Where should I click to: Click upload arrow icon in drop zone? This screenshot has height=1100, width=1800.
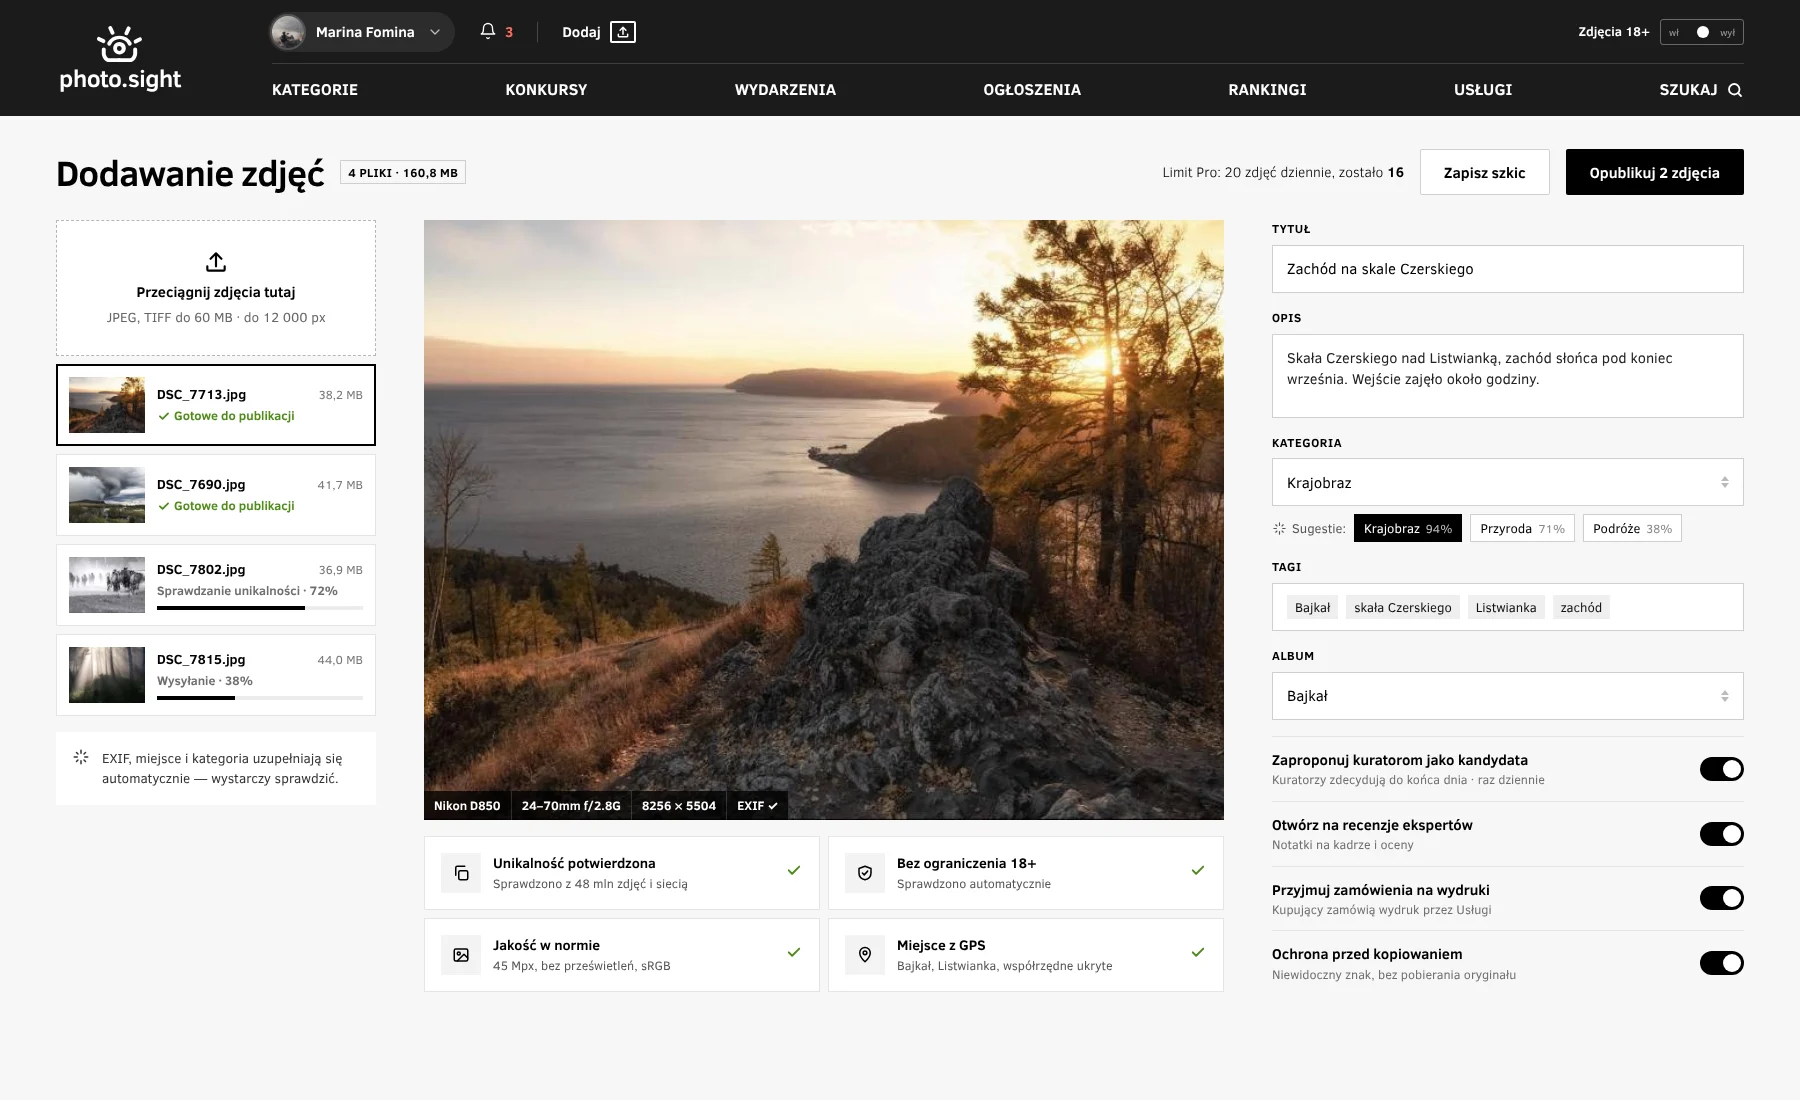tap(216, 262)
